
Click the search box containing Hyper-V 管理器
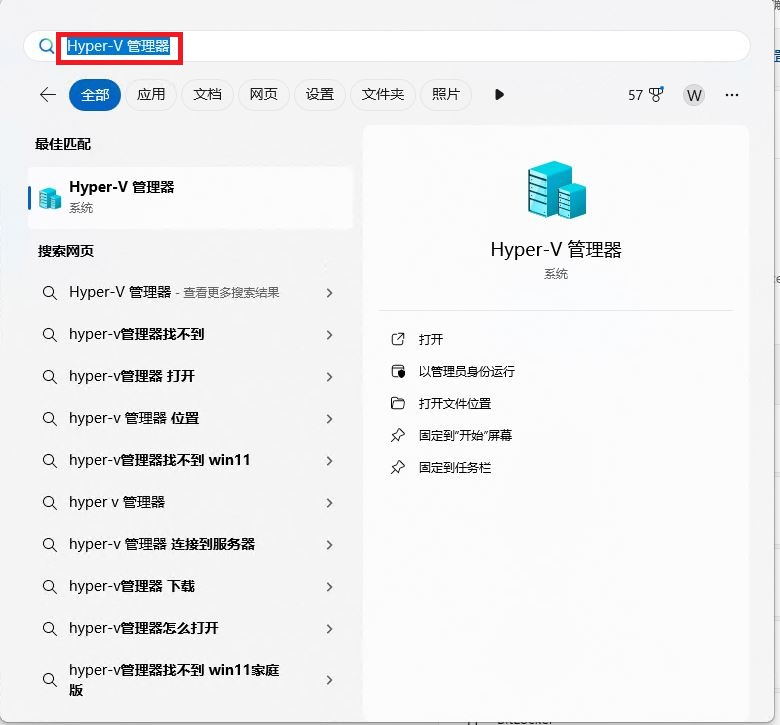tap(387, 46)
